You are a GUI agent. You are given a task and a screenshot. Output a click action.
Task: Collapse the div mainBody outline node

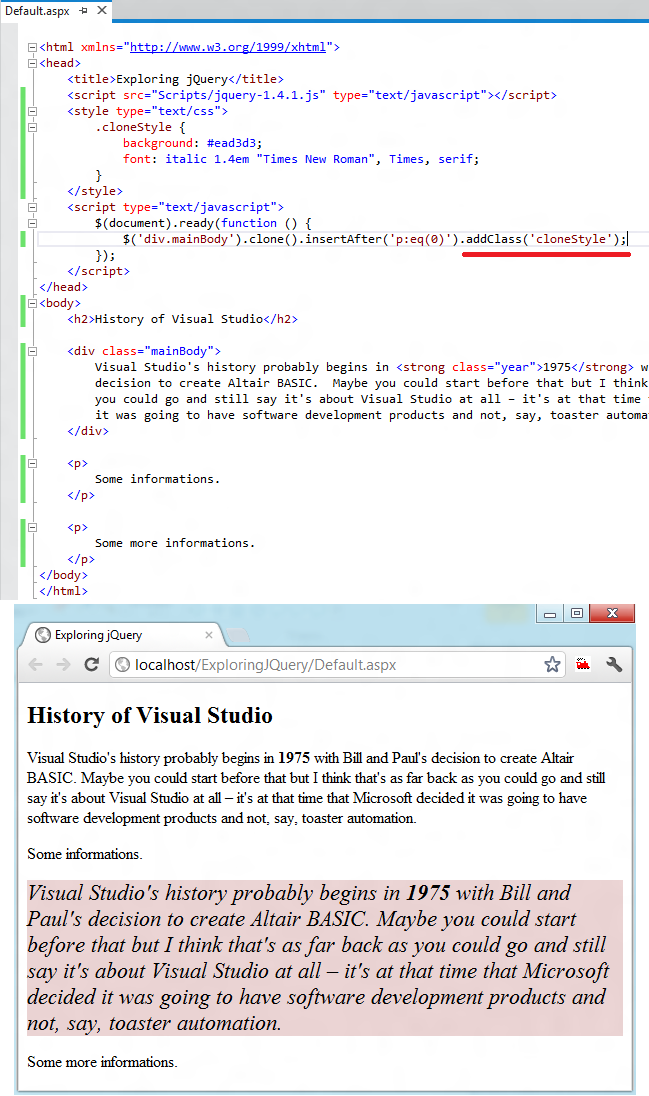tap(32, 352)
